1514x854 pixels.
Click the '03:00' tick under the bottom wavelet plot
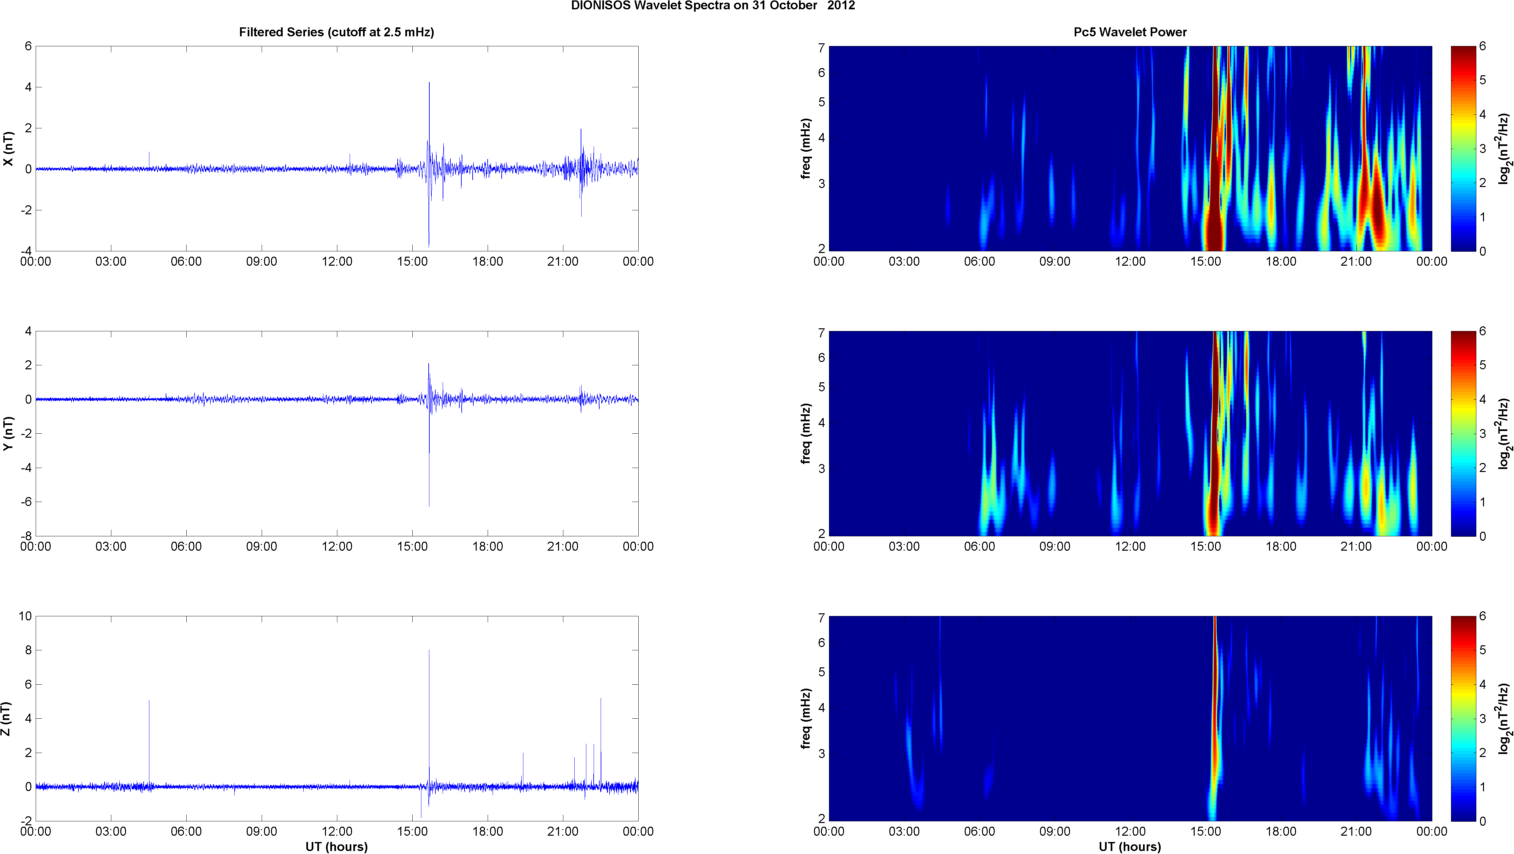tap(904, 832)
